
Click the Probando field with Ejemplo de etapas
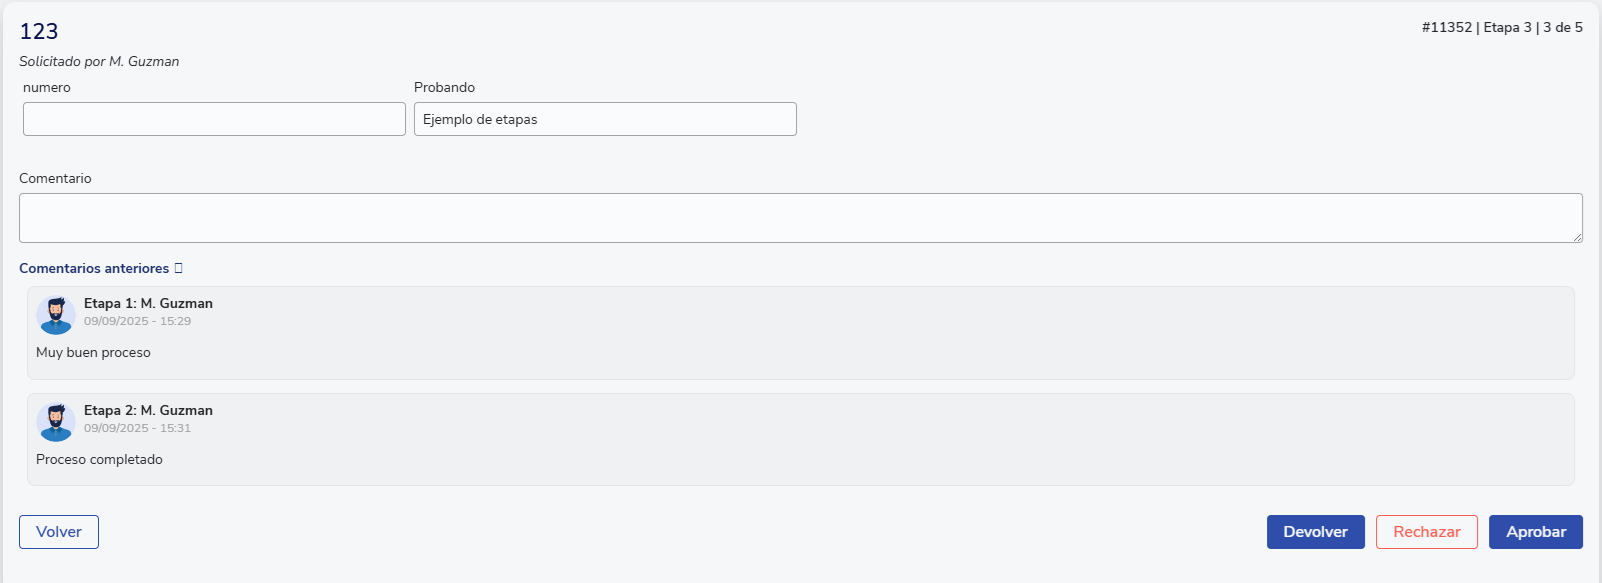[605, 119]
